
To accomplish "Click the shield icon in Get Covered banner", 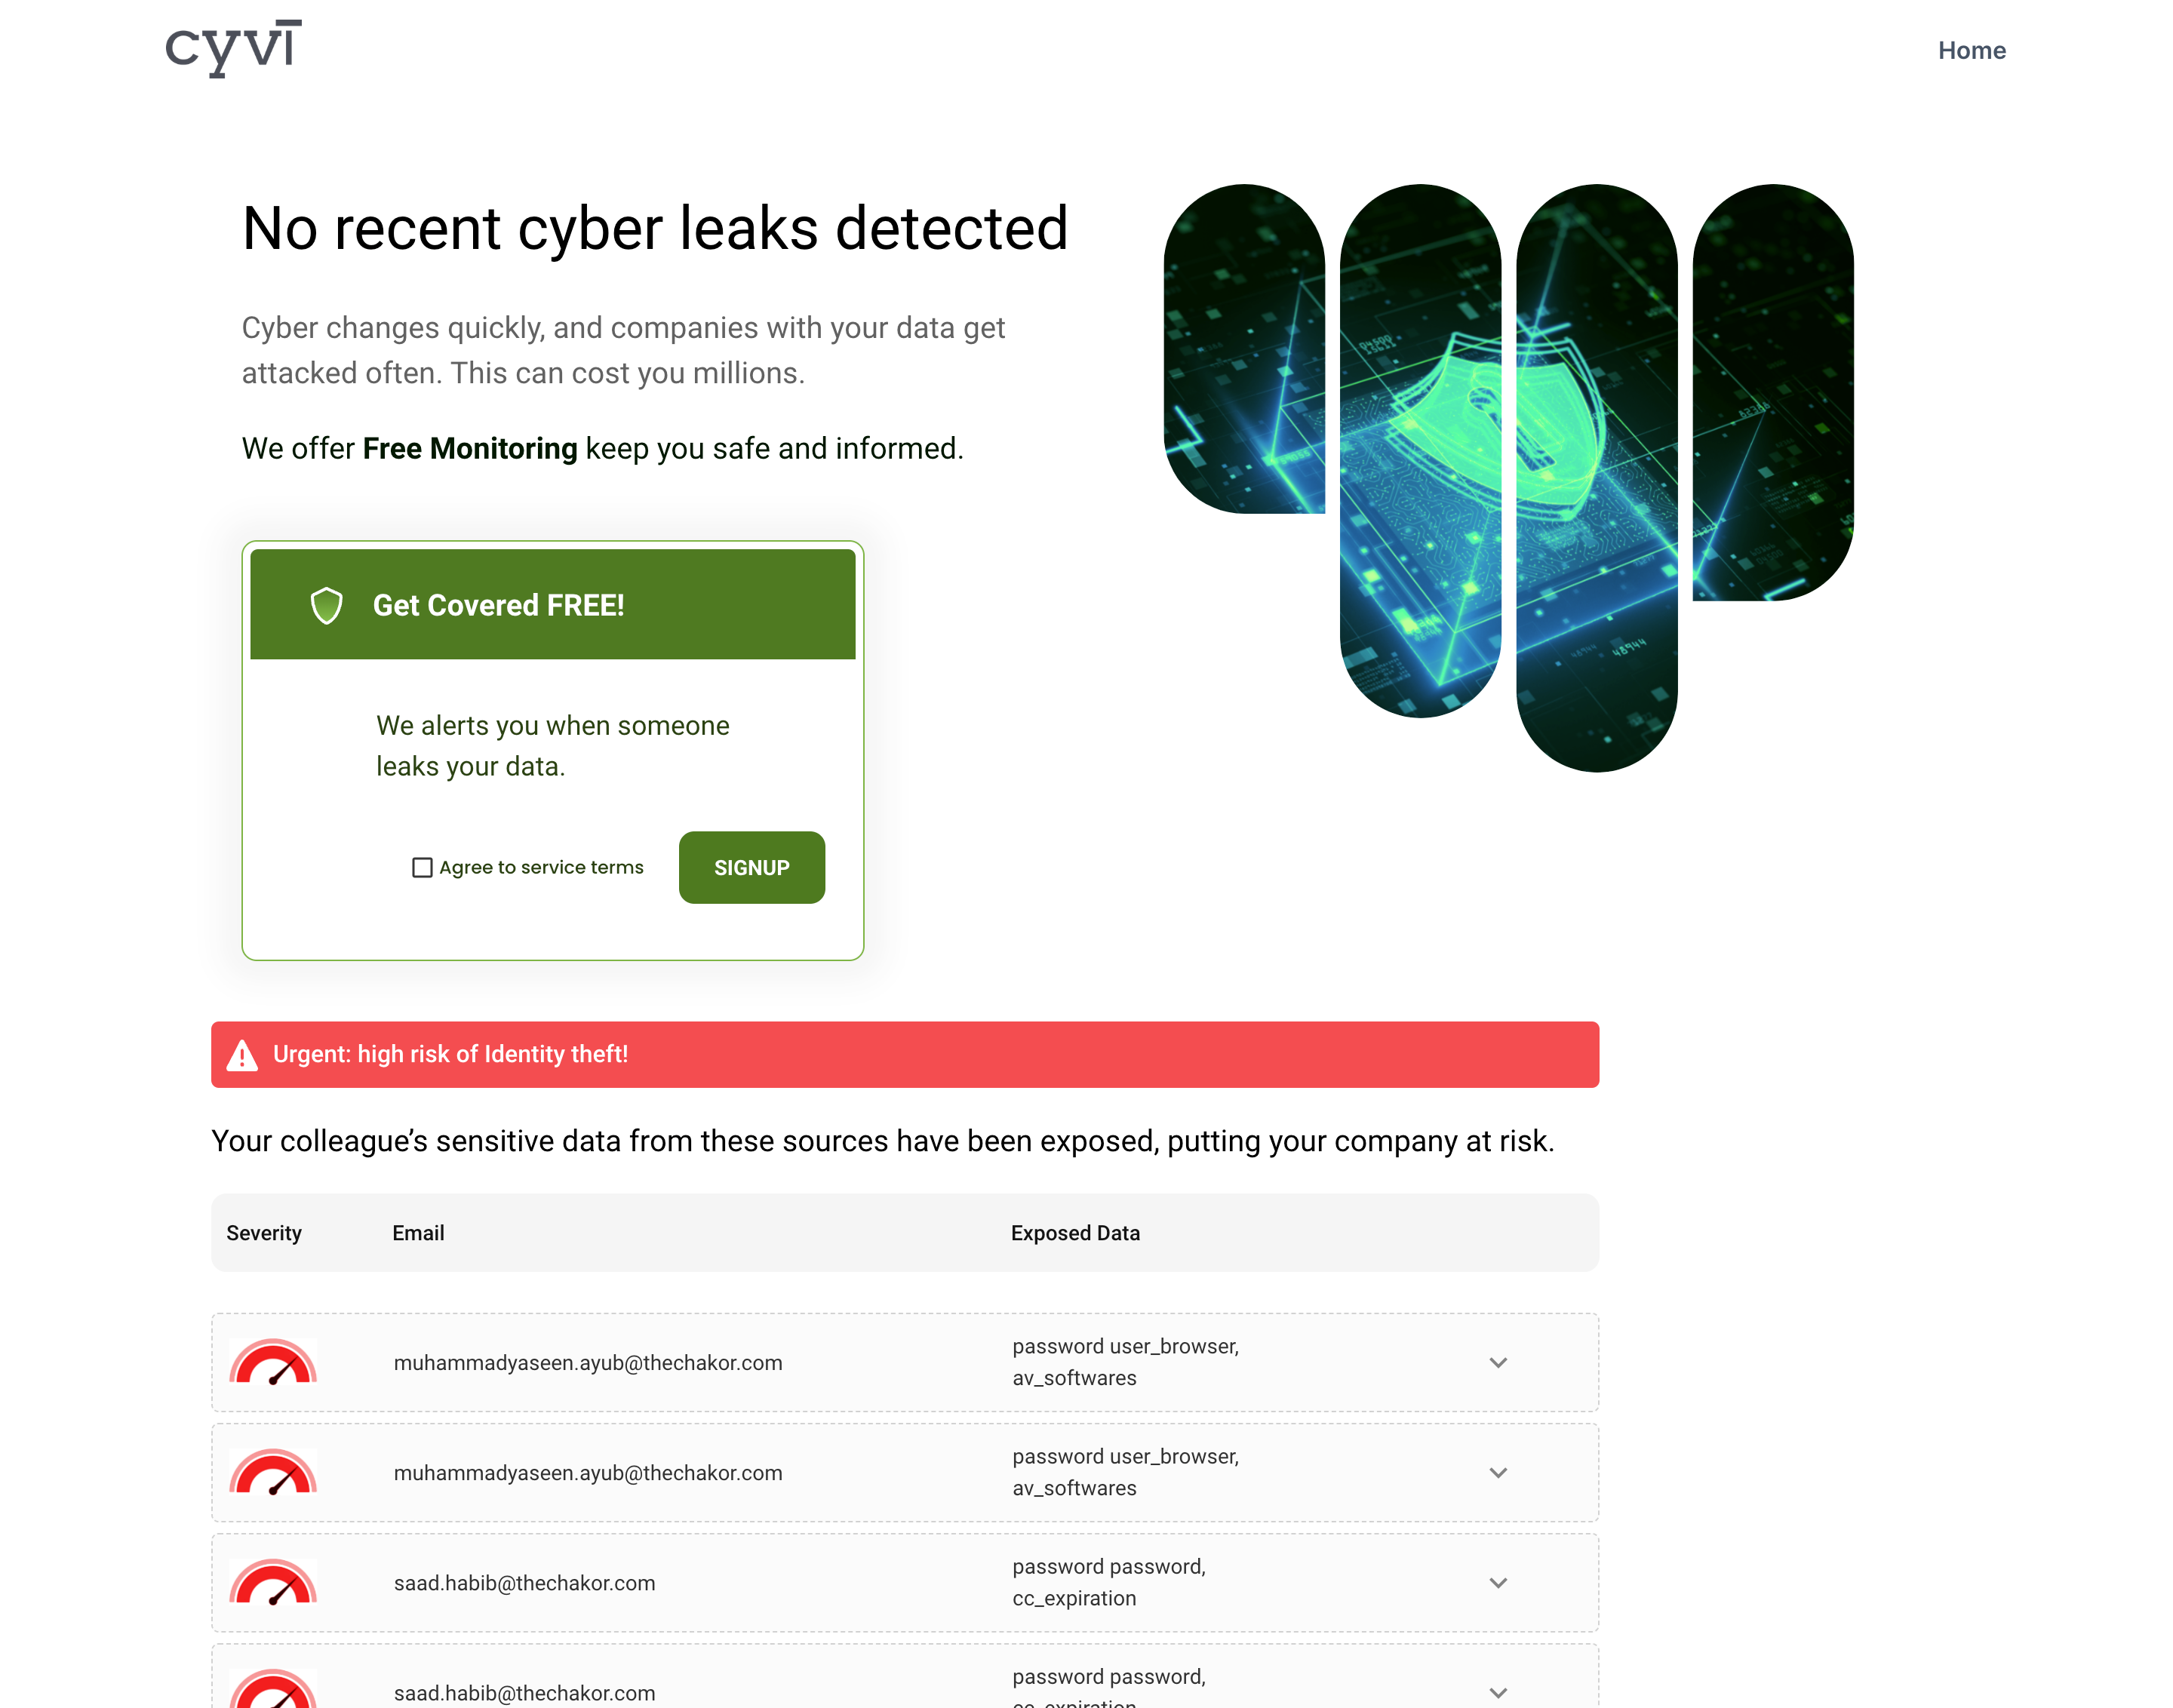I will 326,605.
